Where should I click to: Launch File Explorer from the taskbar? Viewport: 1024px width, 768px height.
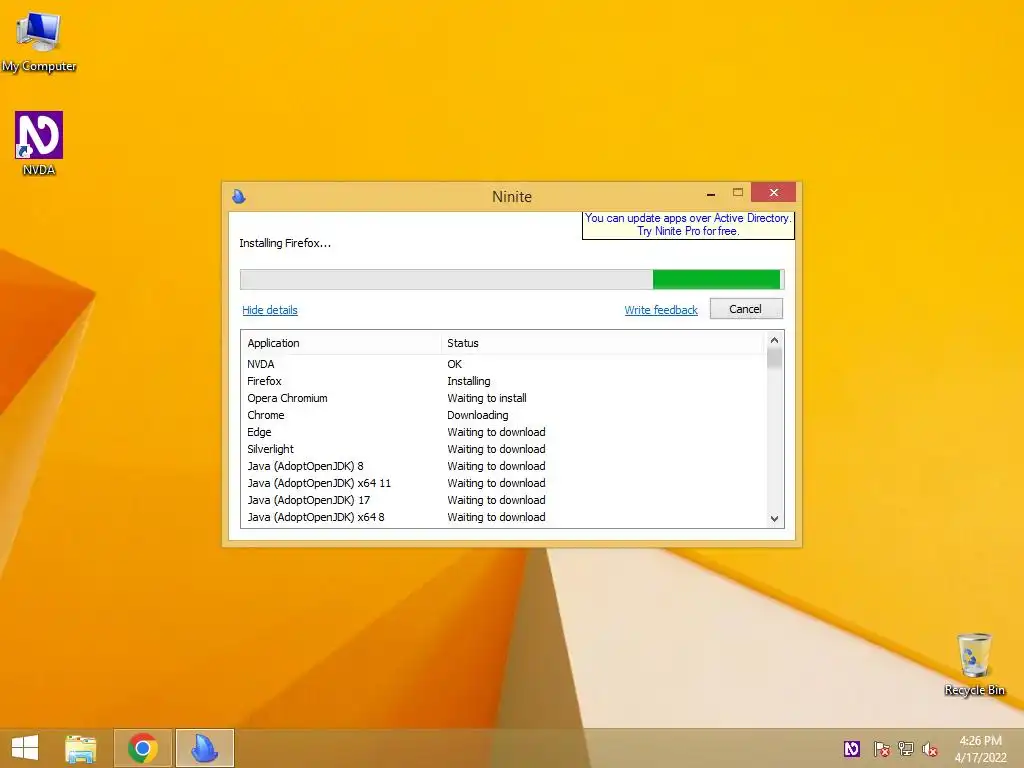(x=80, y=748)
